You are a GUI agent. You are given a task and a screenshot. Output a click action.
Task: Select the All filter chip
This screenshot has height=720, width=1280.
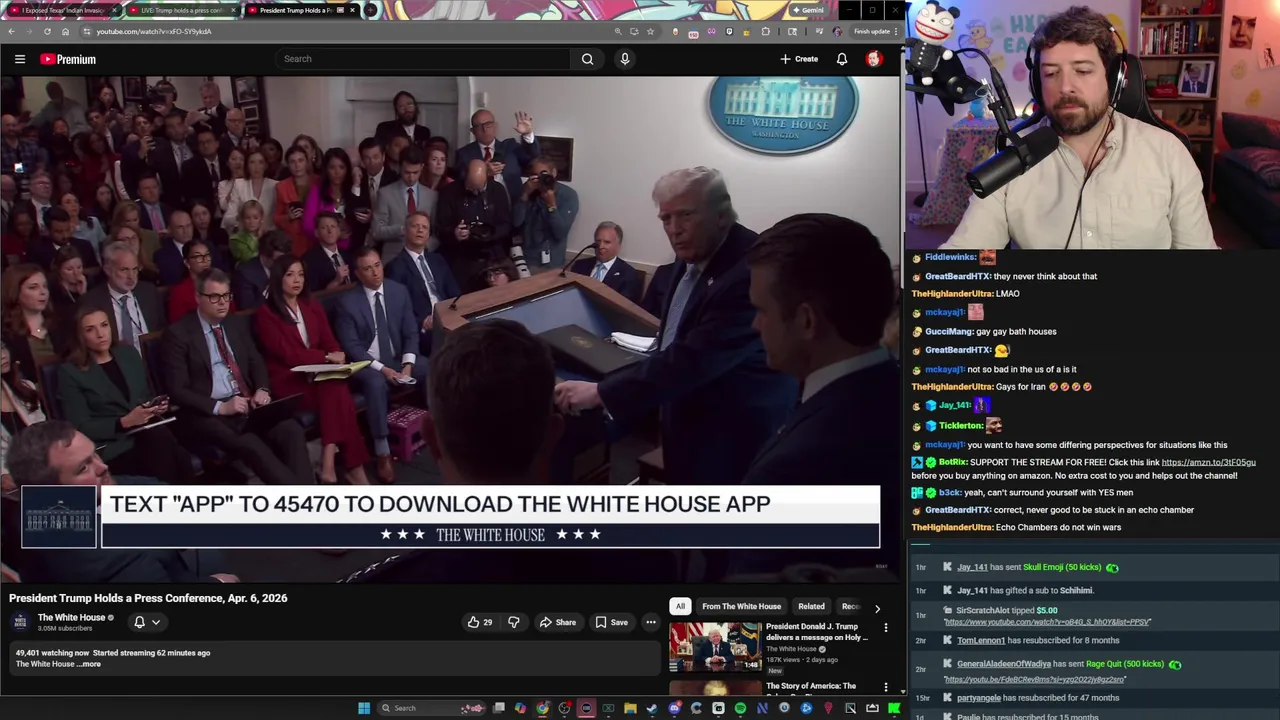coord(680,606)
